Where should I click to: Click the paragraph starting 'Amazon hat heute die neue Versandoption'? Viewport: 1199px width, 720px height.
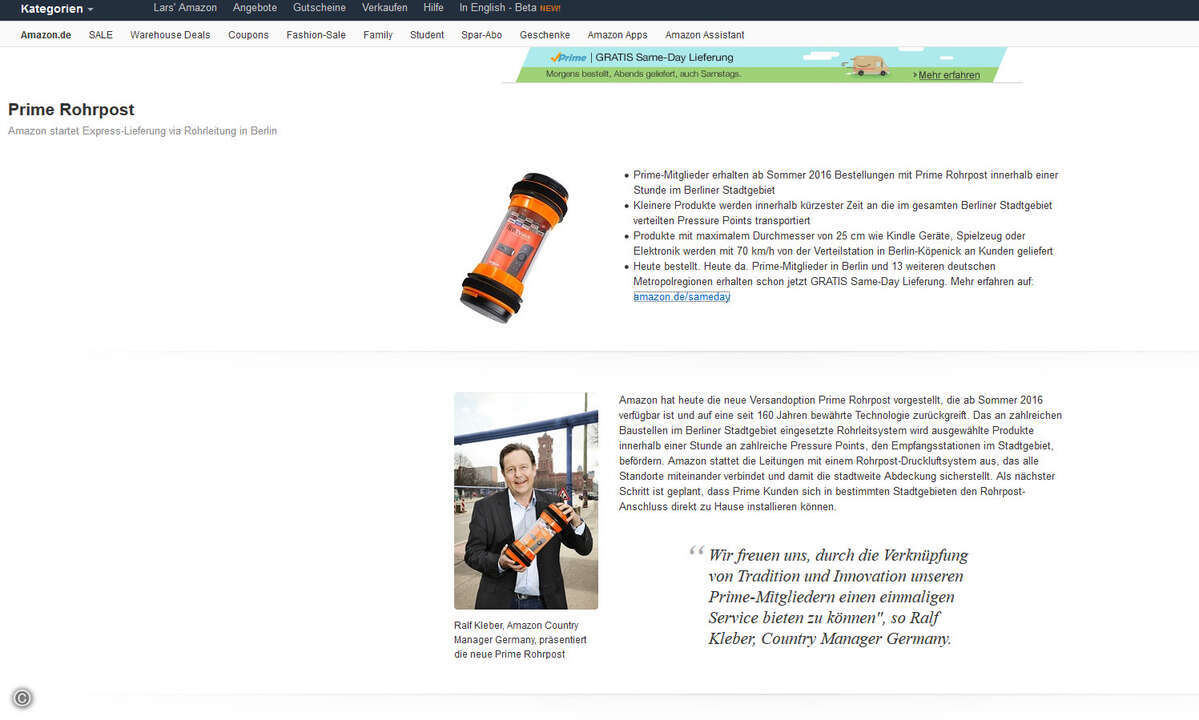coord(840,453)
